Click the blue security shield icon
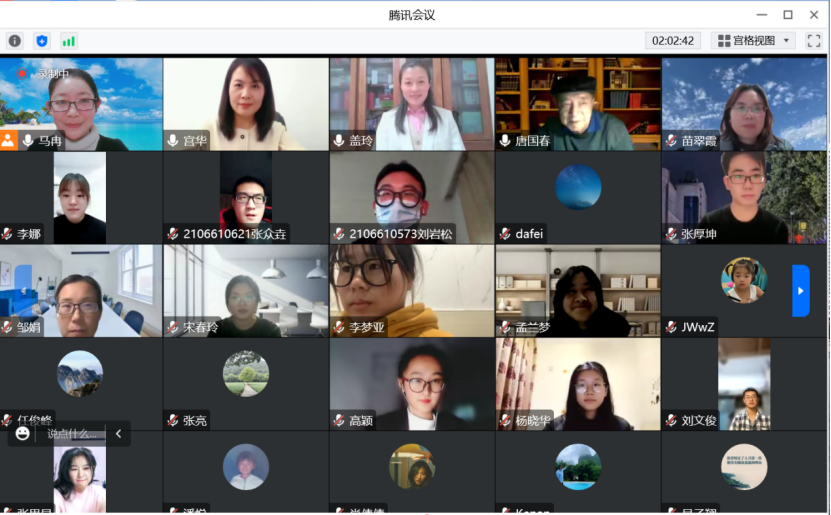This screenshot has width=831, height=515. tap(42, 41)
